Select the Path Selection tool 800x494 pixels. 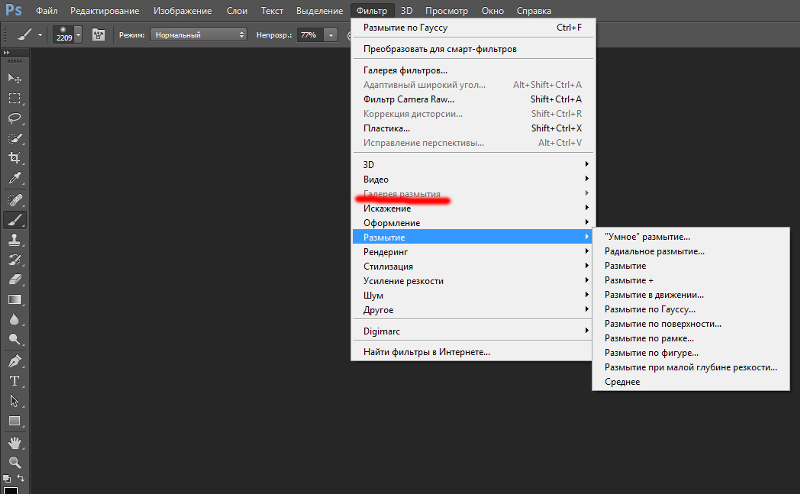tap(14, 401)
